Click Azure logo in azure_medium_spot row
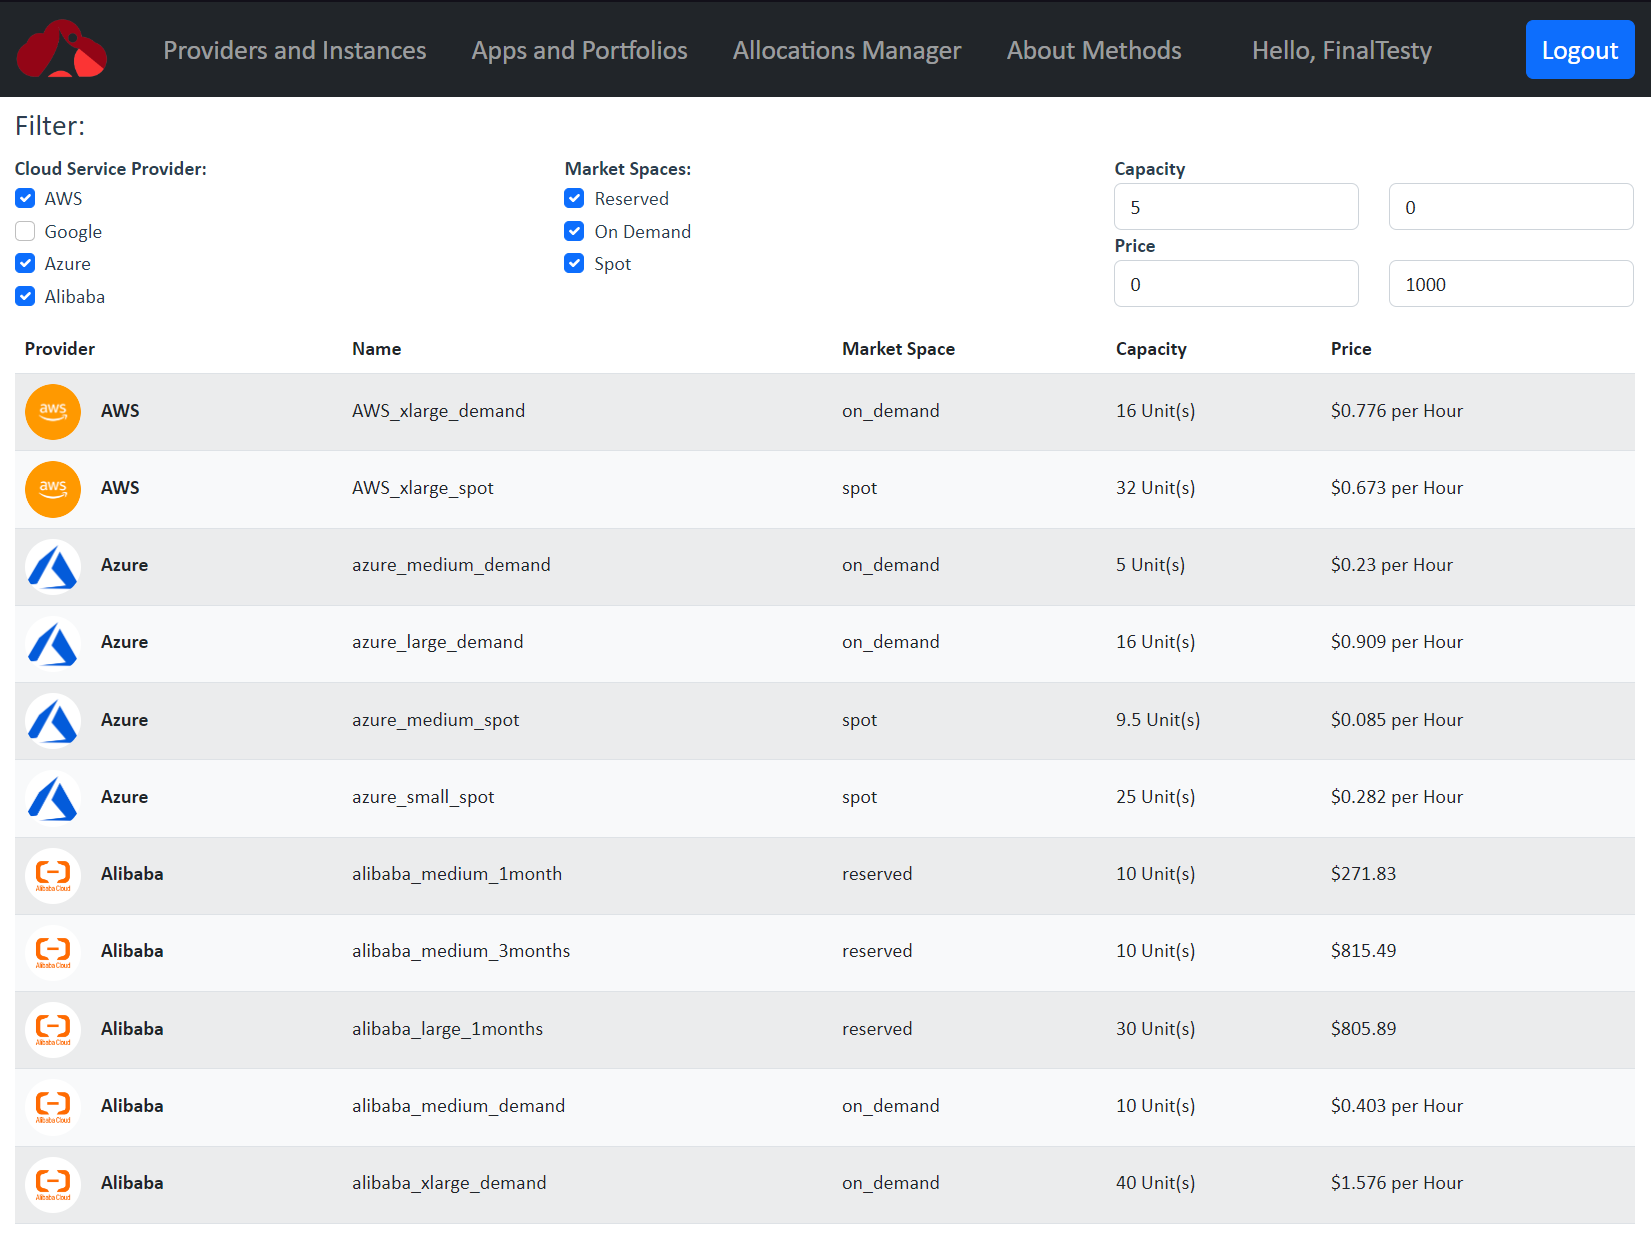This screenshot has height=1241, width=1651. pos(53,721)
